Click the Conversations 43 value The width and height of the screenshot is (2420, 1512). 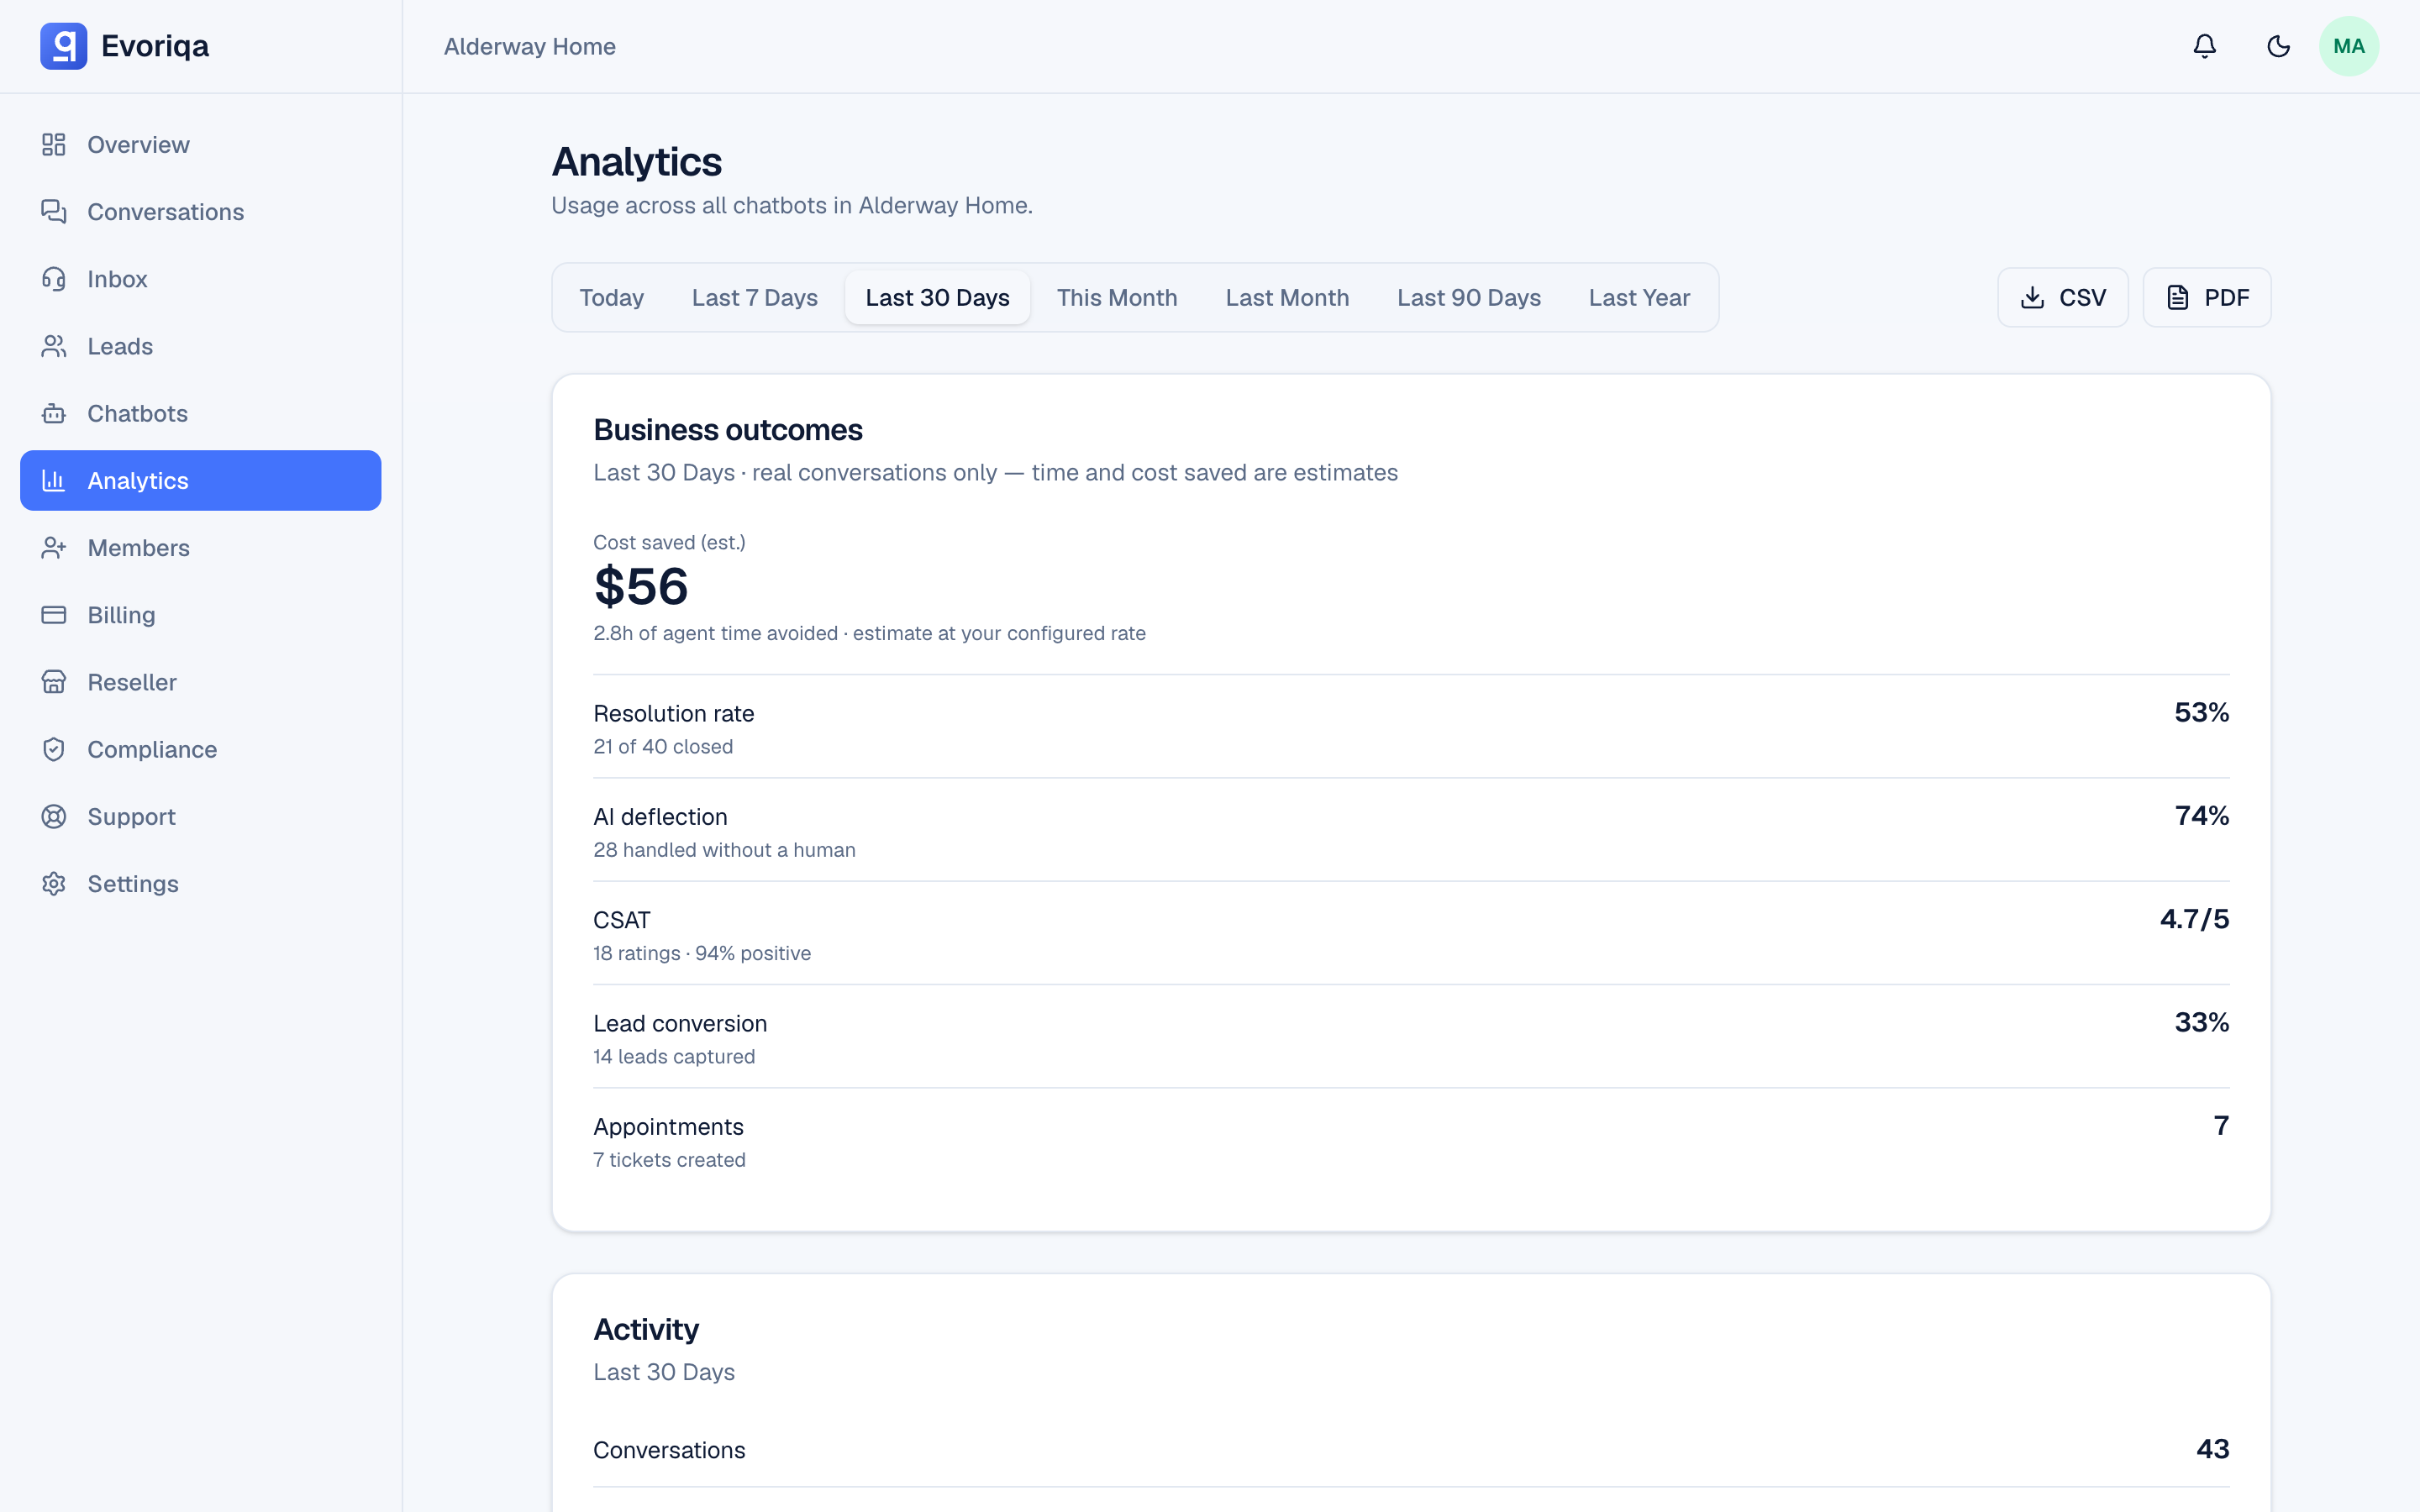pyautogui.click(x=2212, y=1449)
